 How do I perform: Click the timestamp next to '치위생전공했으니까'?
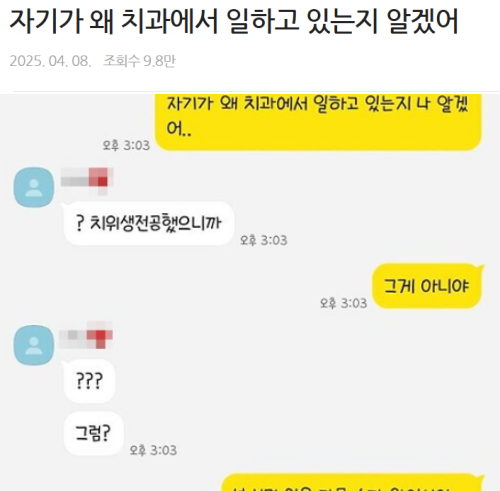264,240
